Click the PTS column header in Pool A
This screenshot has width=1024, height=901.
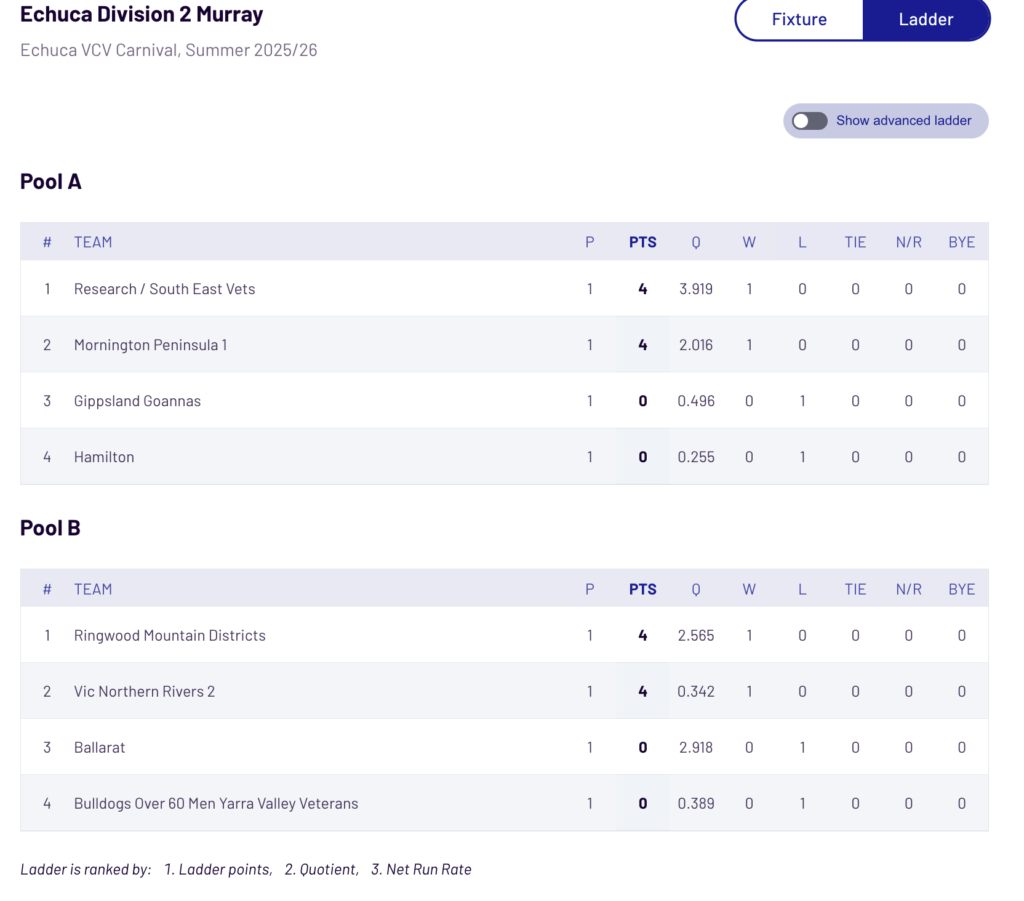point(643,242)
